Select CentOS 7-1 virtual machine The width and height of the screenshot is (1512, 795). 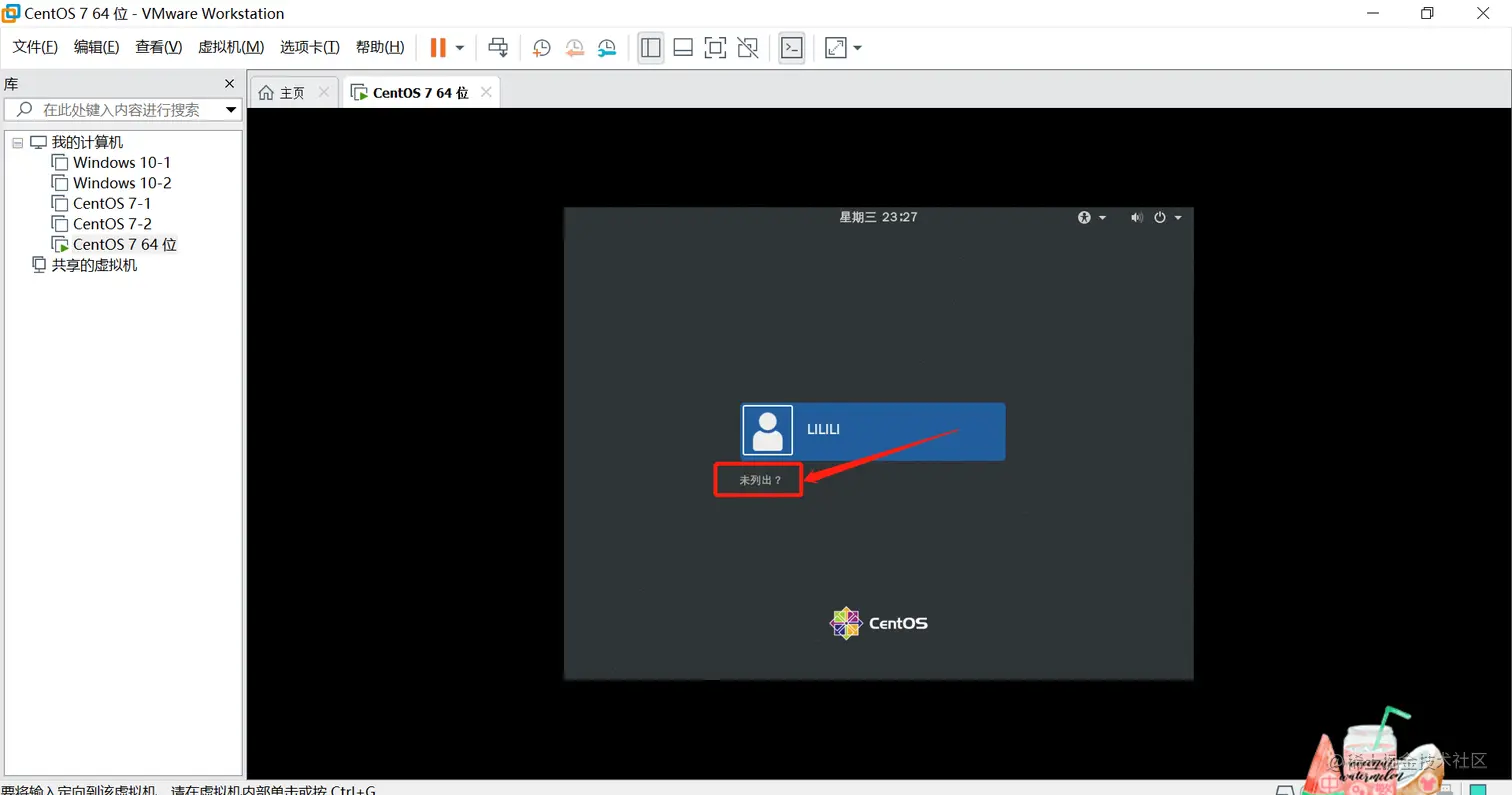112,203
